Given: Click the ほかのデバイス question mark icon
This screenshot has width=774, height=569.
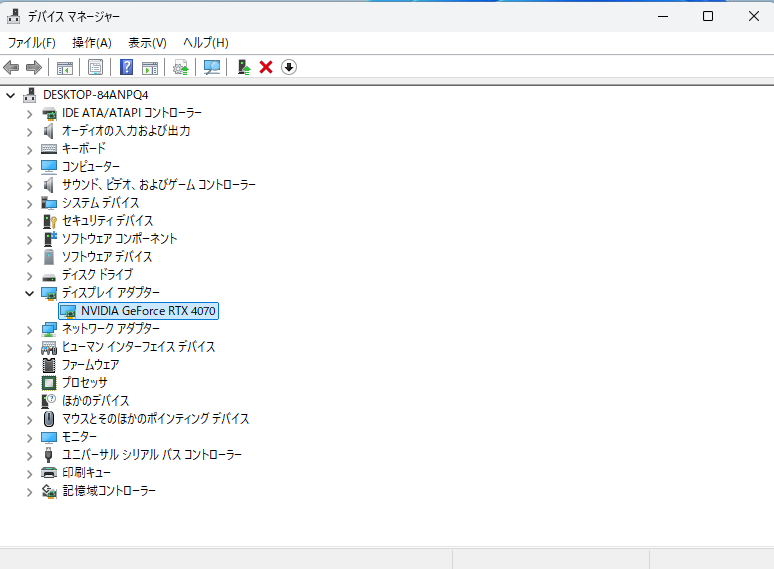Looking at the screenshot, I should (49, 401).
